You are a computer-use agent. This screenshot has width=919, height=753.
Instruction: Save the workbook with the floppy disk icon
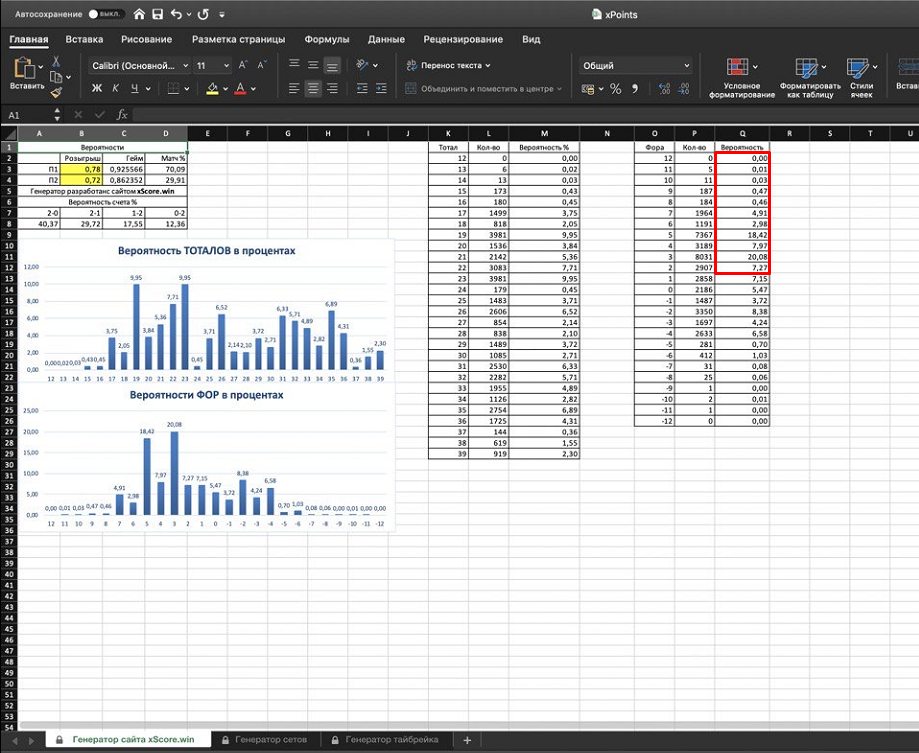coord(157,14)
